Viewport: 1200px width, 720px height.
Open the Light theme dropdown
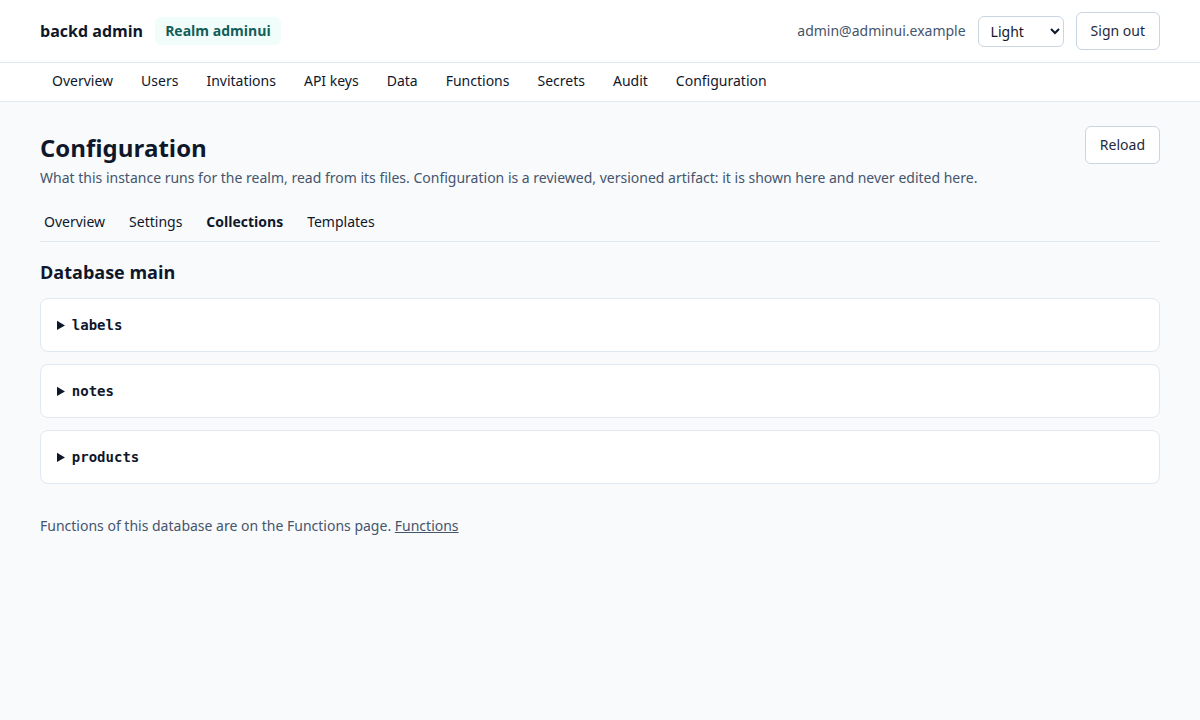point(1021,31)
